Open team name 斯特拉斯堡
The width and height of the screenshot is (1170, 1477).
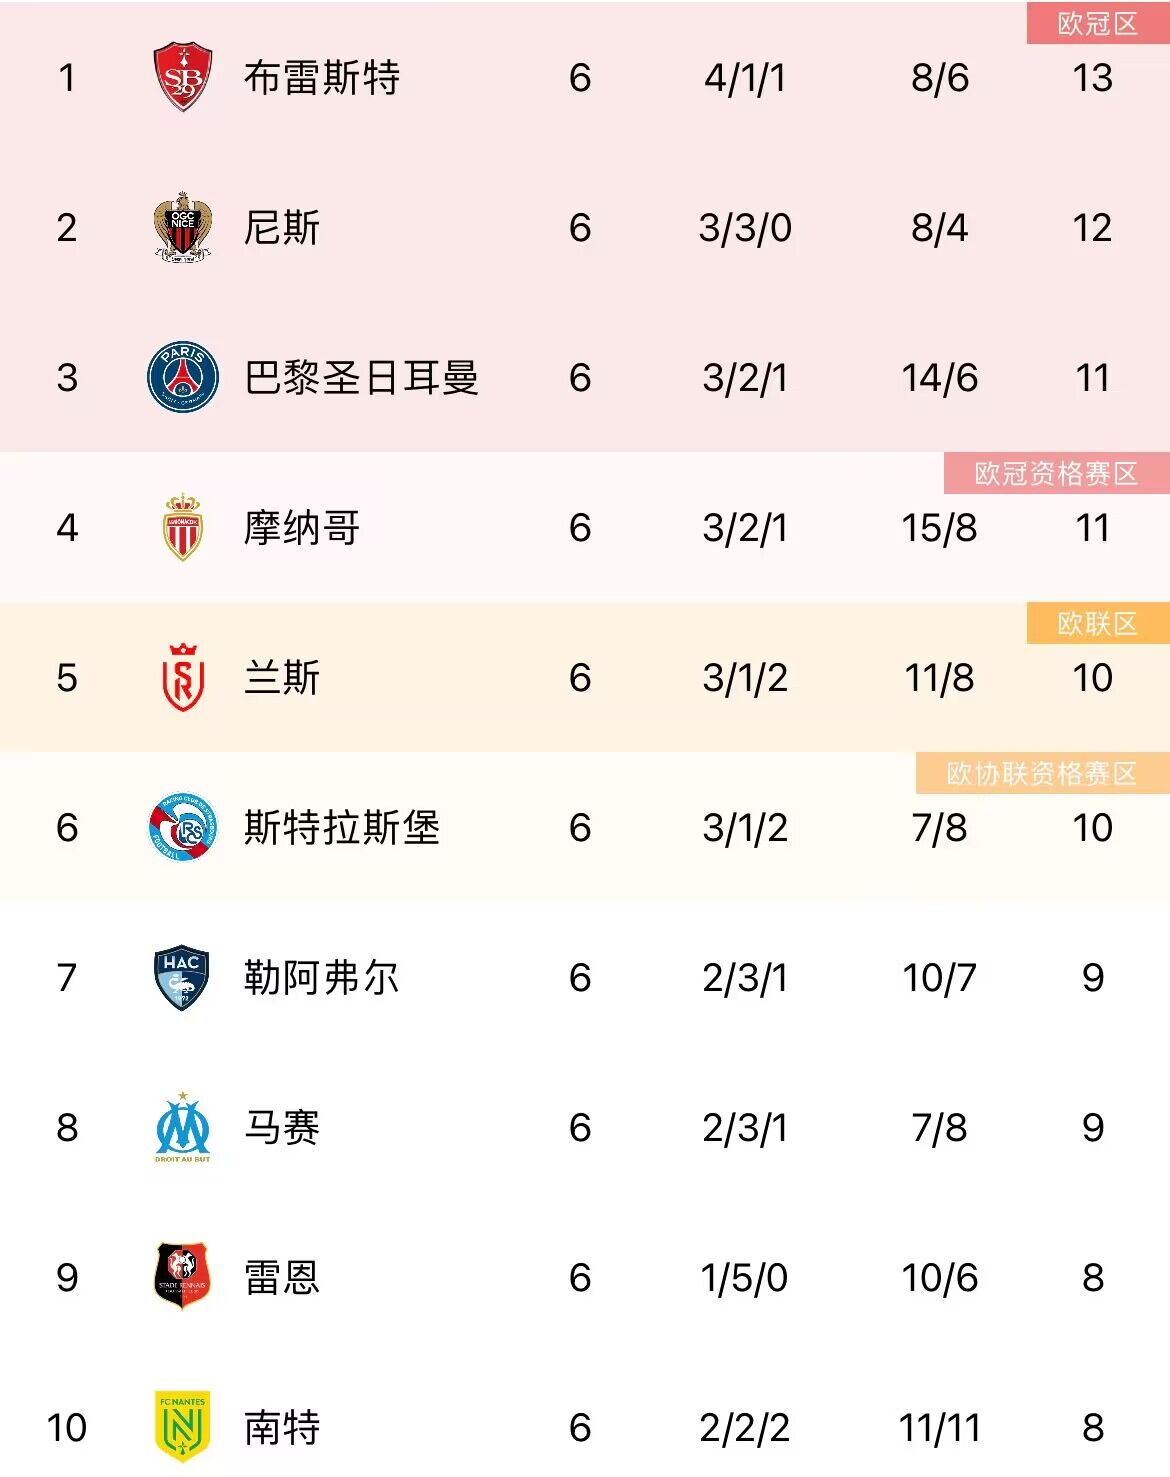pyautogui.click(x=342, y=828)
